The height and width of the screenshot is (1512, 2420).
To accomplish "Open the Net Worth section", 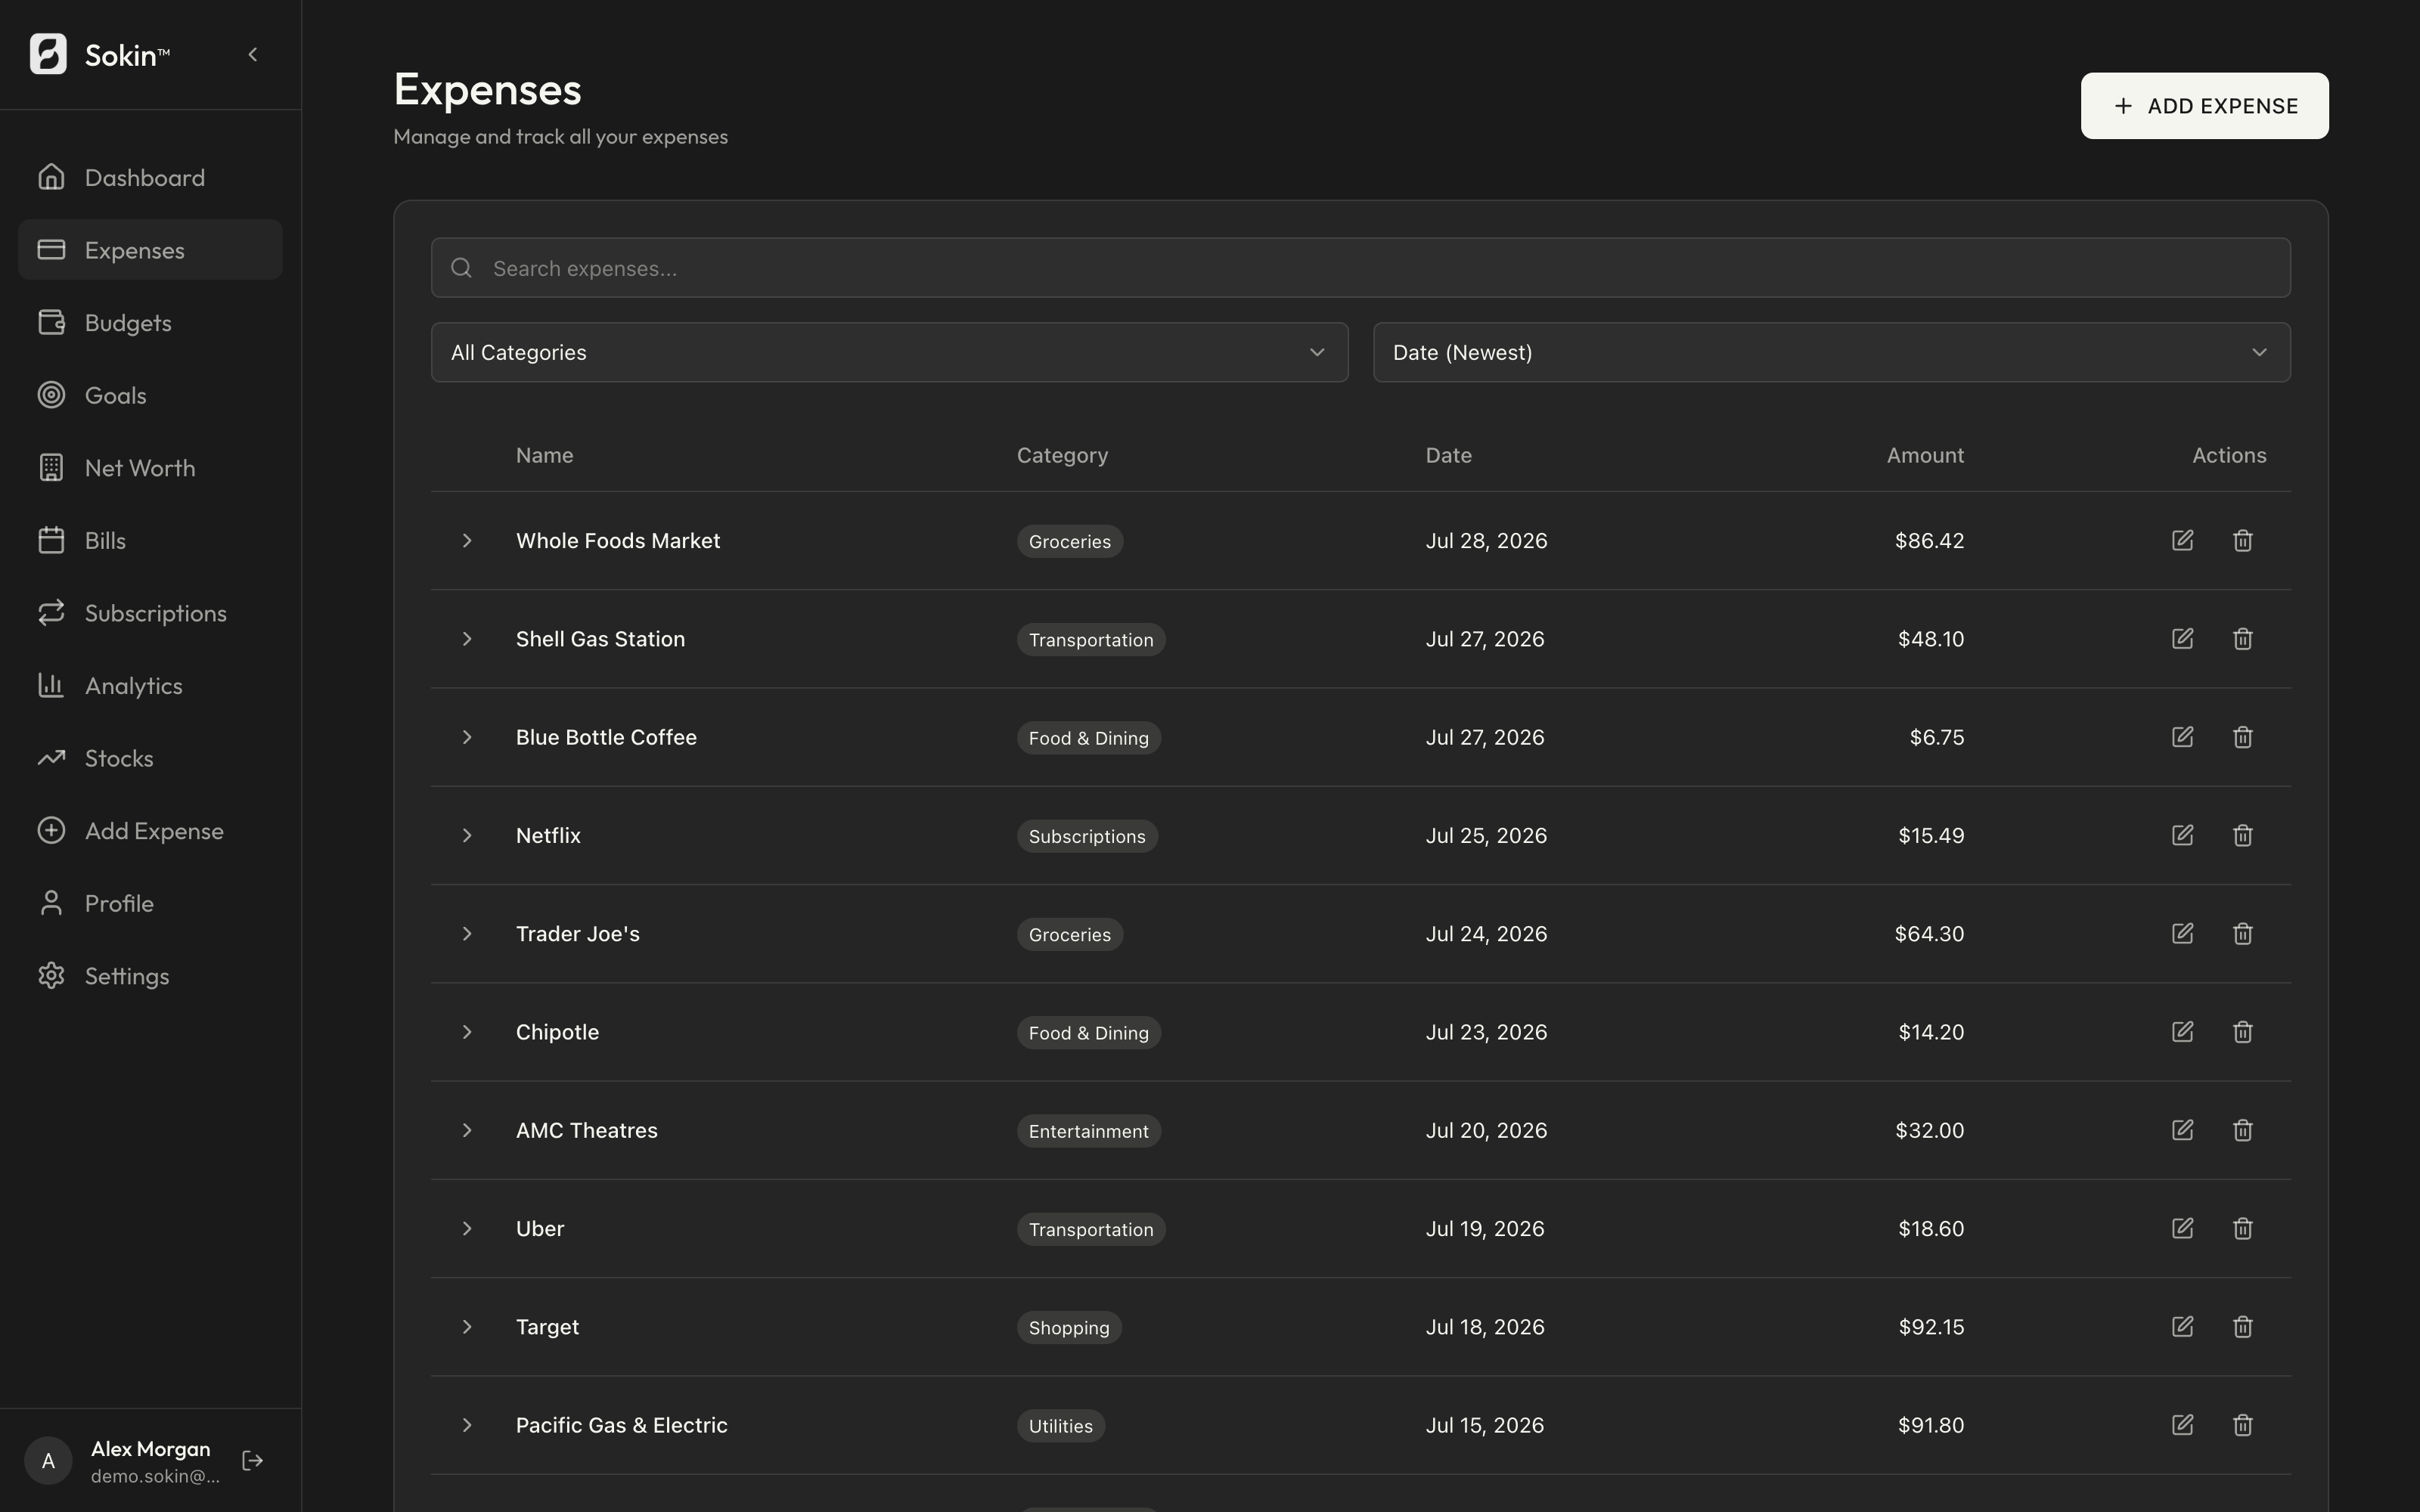I will [150, 467].
